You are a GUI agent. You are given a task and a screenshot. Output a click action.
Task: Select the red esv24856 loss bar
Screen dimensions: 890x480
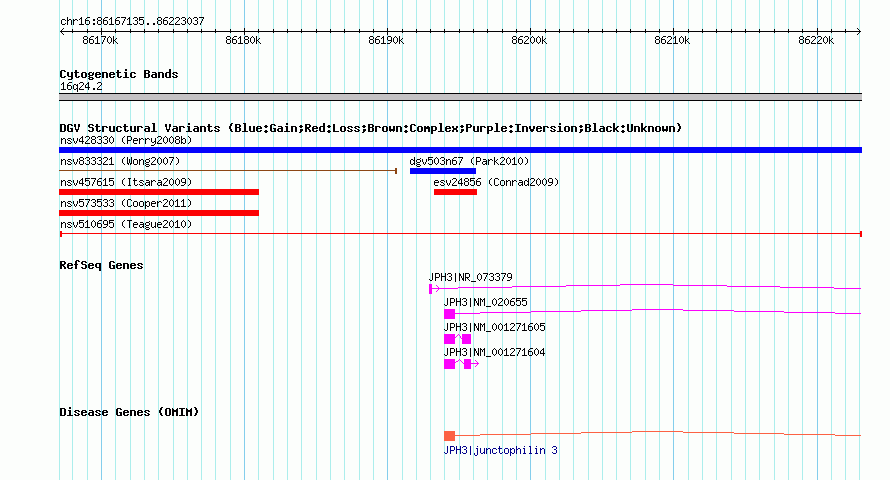coord(455,192)
